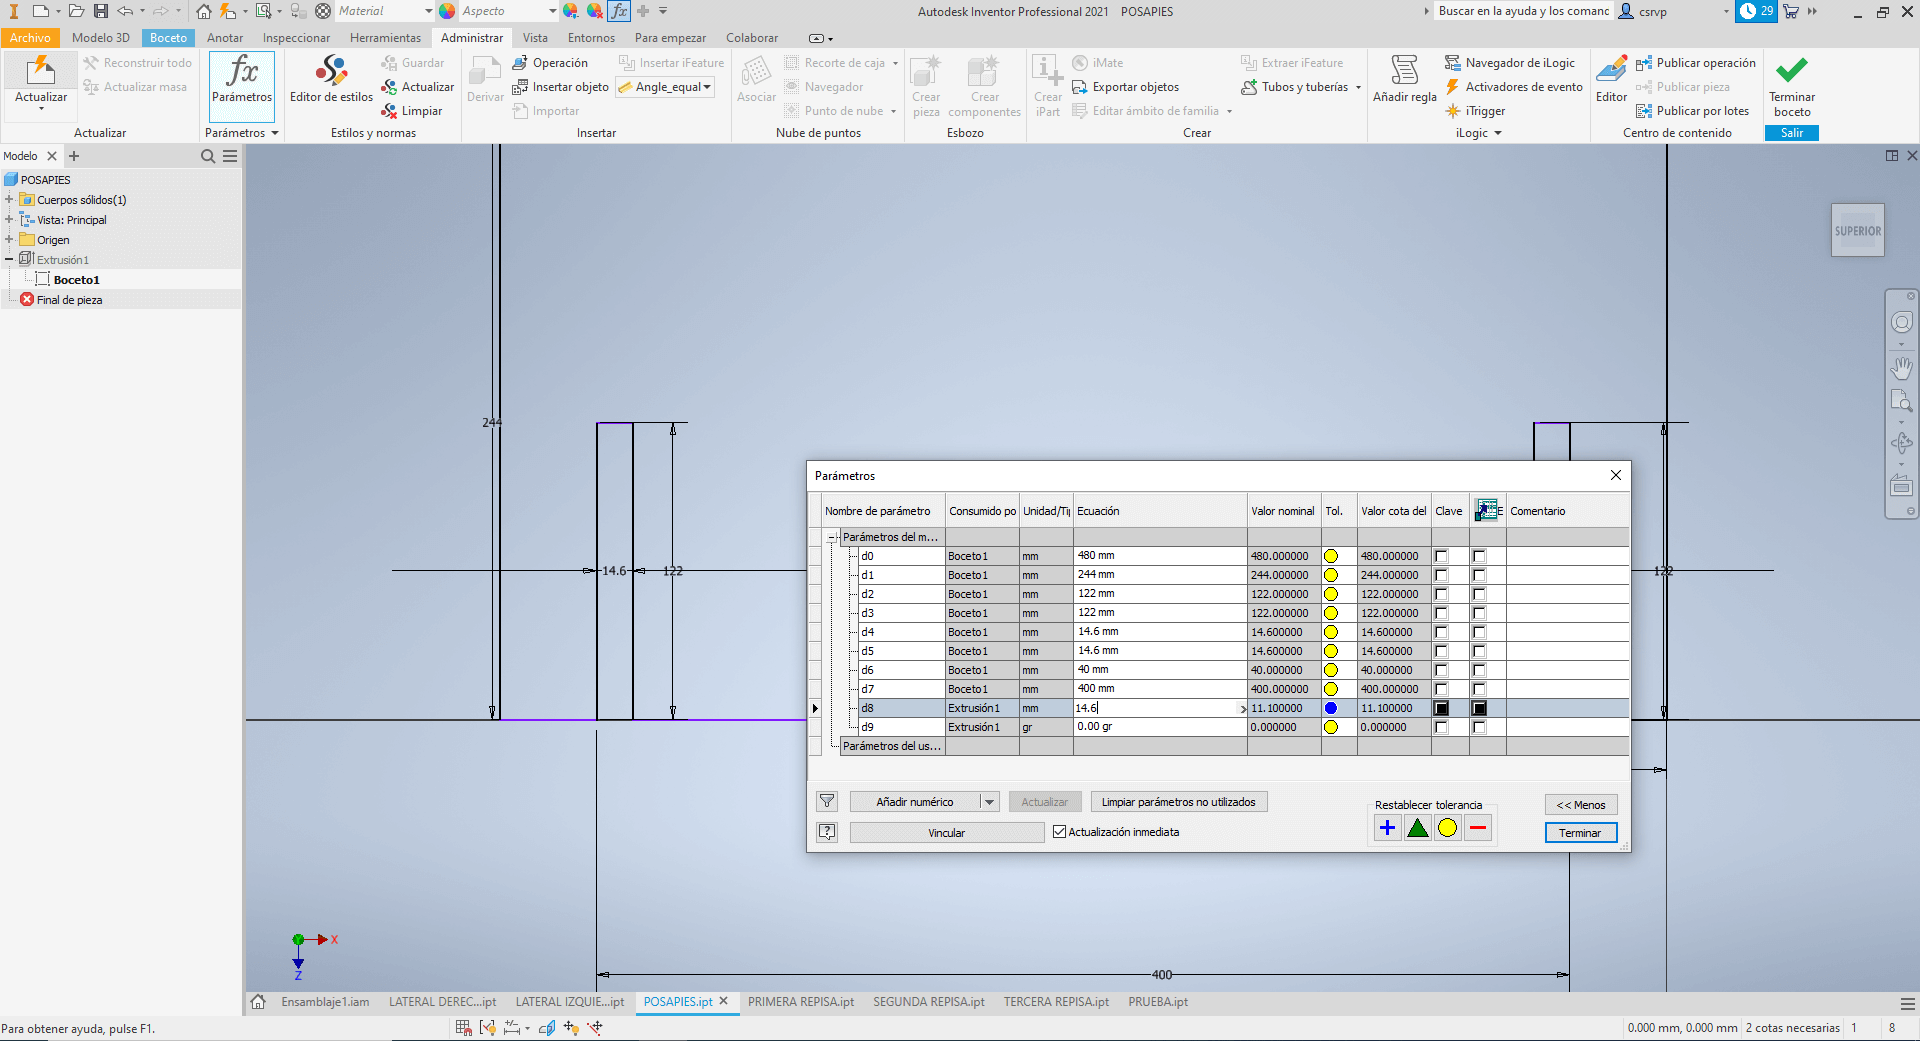Click the Añadir numérico button
1920x1041 pixels.
click(x=914, y=802)
